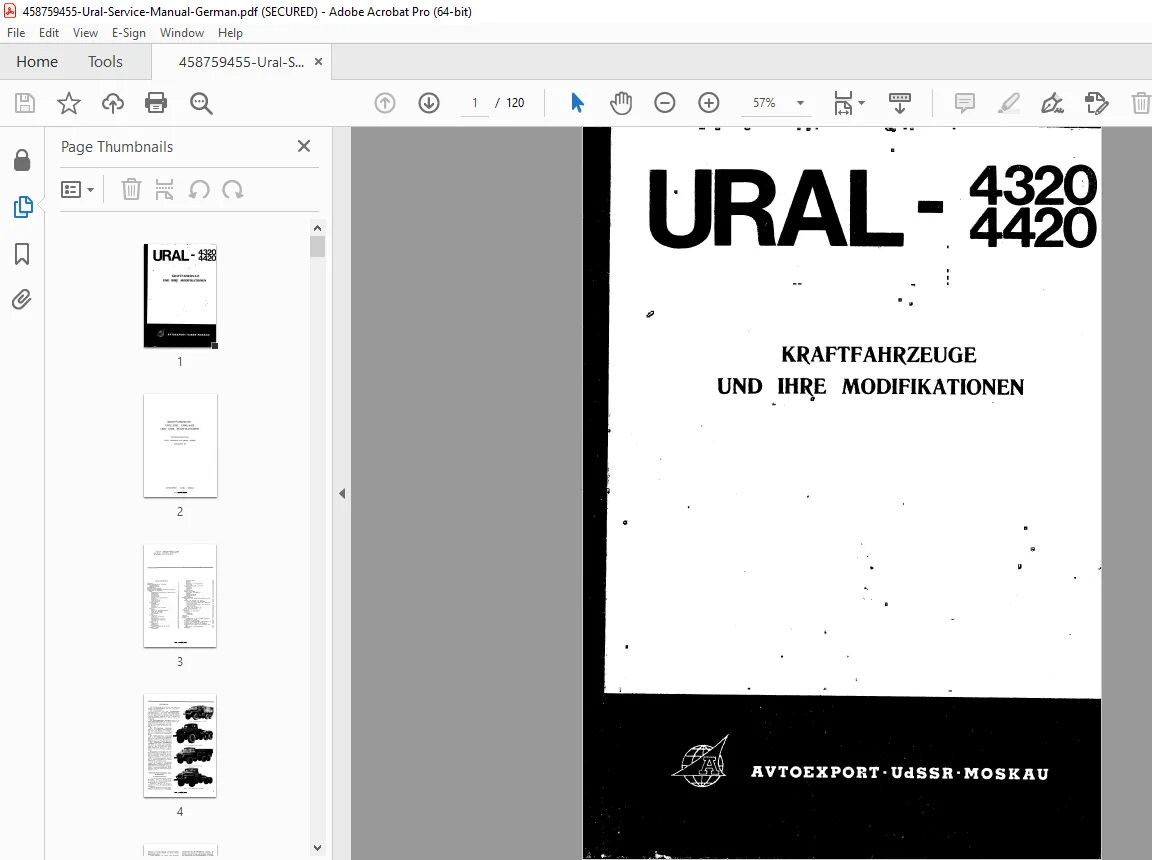Open the Help menu
Screen dimensions: 1152x860
tap(230, 33)
